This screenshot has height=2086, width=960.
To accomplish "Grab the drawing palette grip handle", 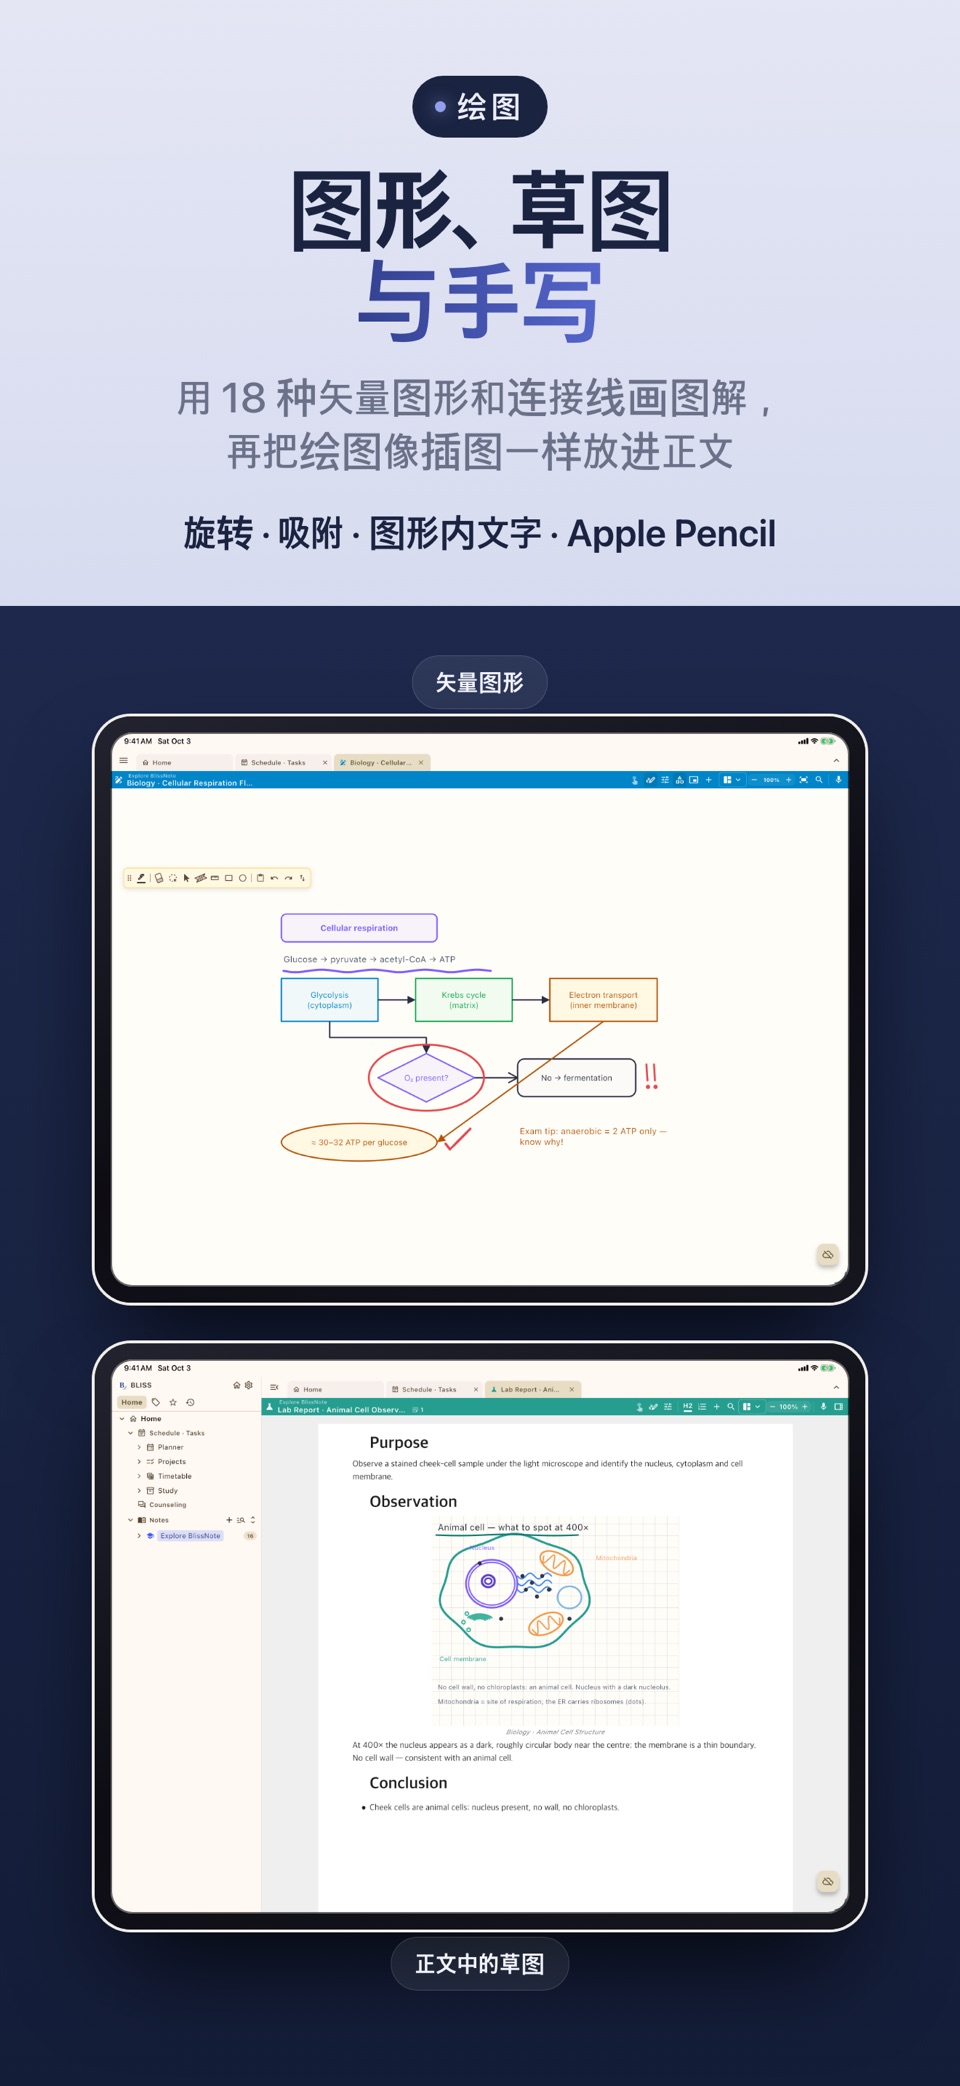I will coord(129,878).
